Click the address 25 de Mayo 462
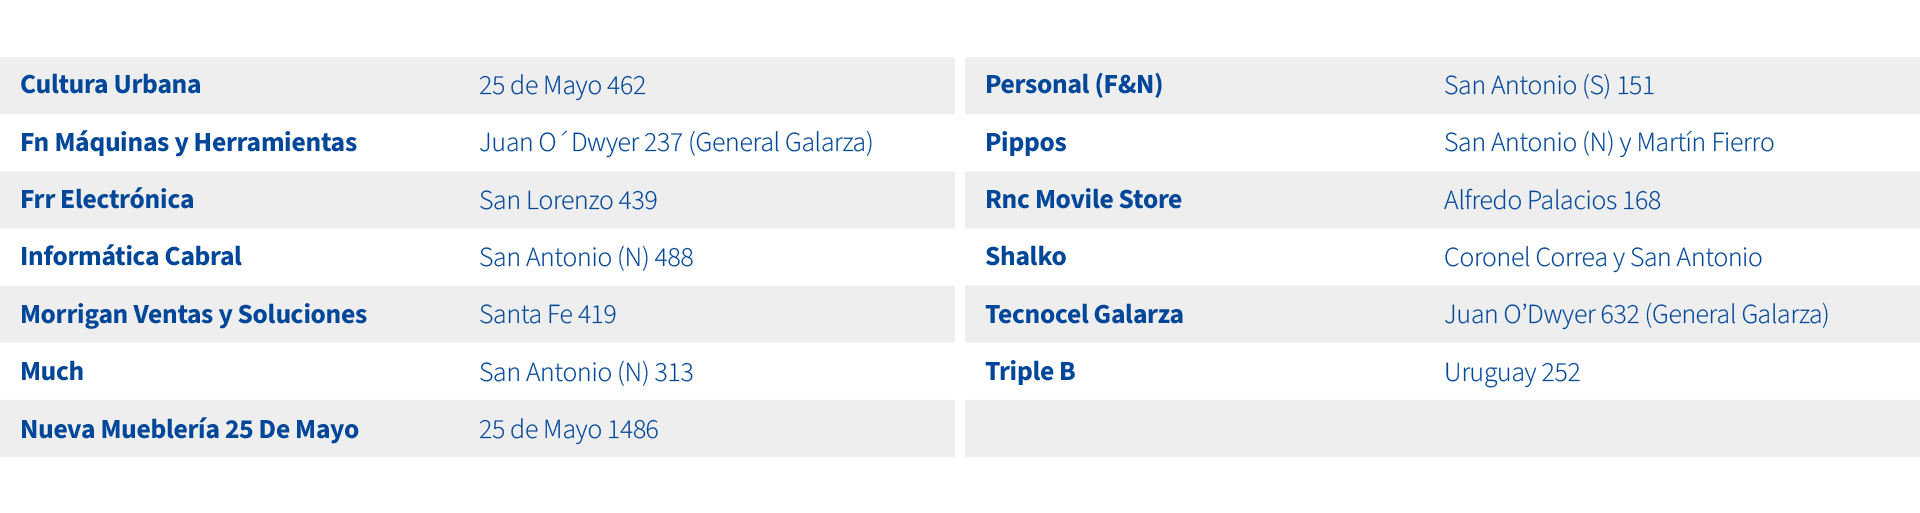 pos(562,86)
